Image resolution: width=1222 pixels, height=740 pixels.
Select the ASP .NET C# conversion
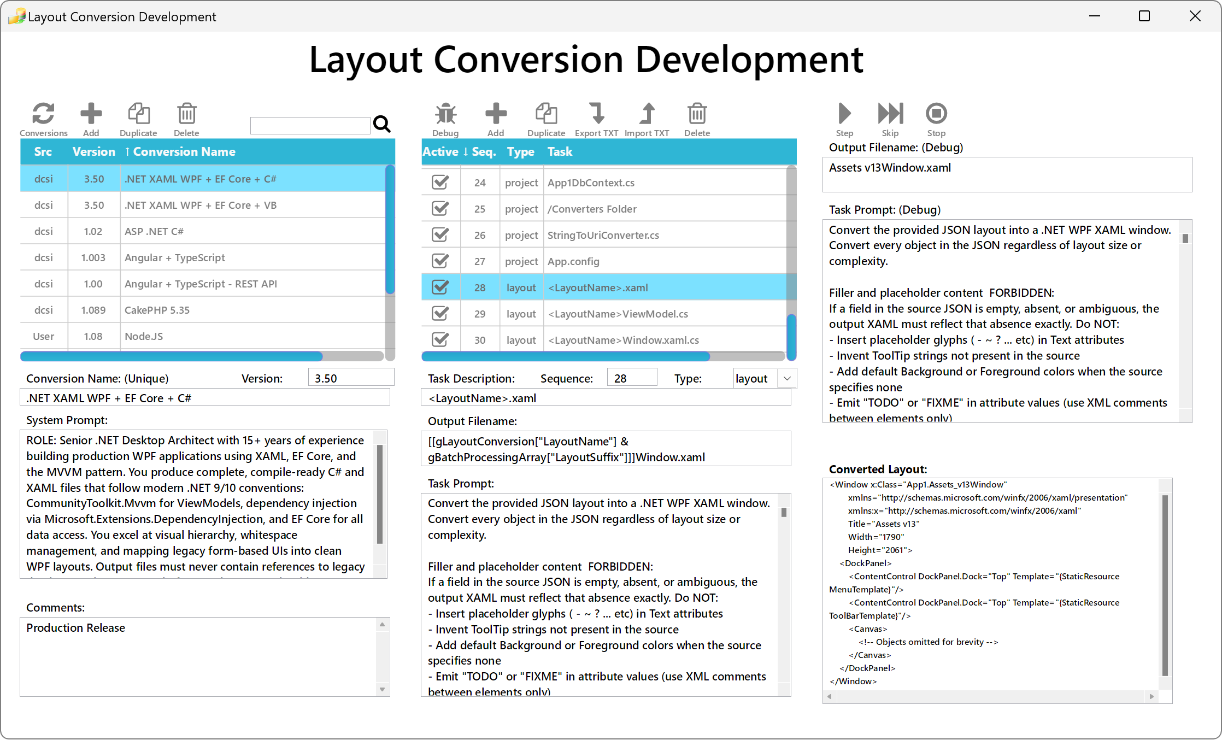pyautogui.click(x=203, y=231)
